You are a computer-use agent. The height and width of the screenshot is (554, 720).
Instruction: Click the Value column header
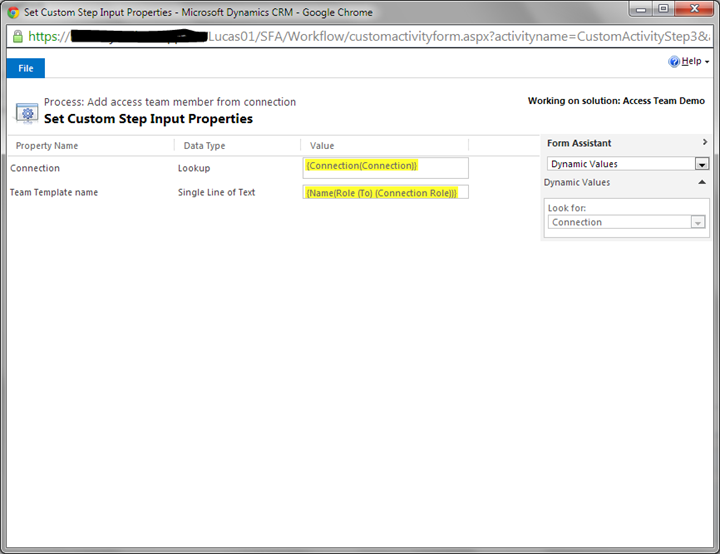[322, 146]
